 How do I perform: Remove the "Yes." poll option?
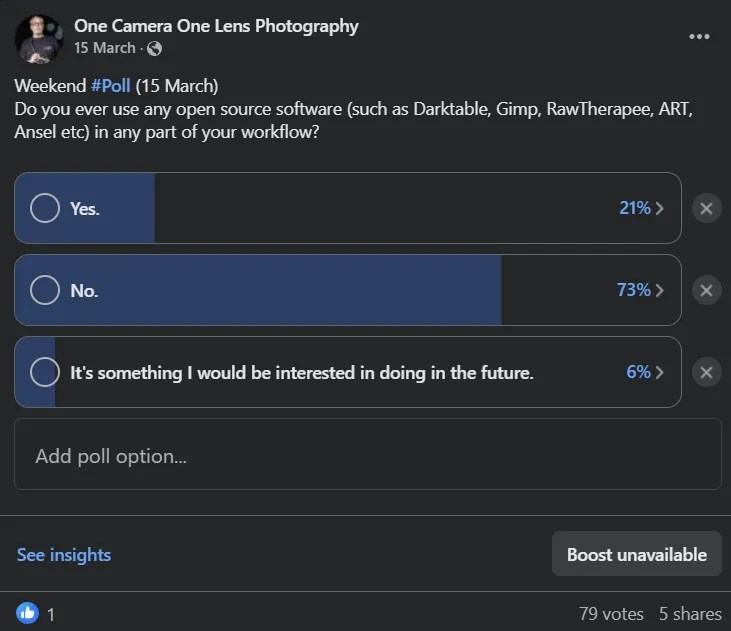pyautogui.click(x=706, y=208)
